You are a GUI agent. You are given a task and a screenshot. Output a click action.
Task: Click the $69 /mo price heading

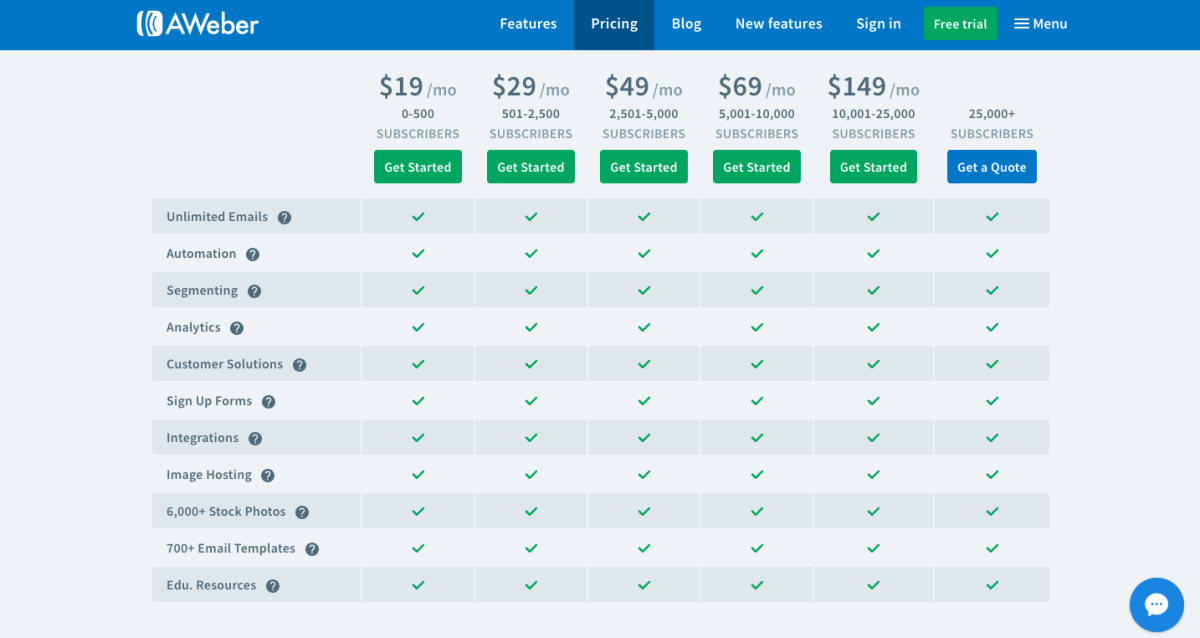click(757, 87)
